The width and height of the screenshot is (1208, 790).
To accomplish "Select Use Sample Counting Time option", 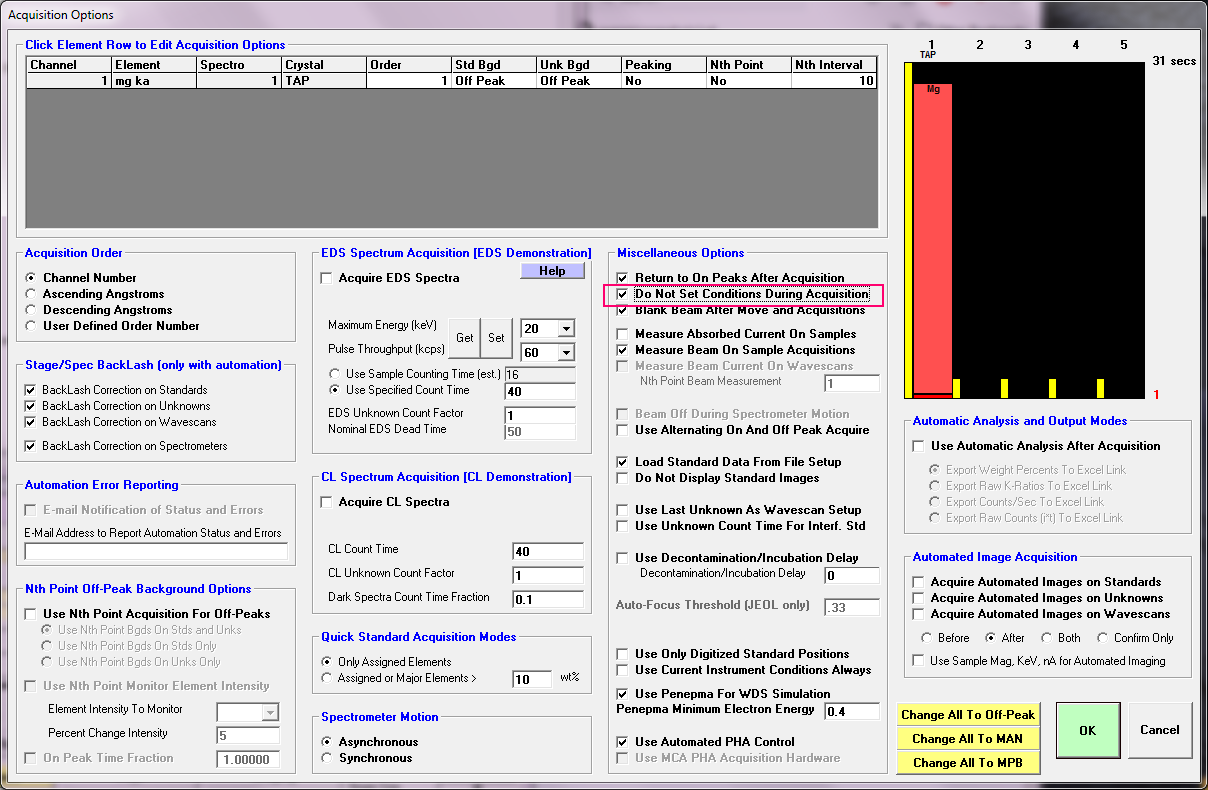I will click(x=335, y=374).
